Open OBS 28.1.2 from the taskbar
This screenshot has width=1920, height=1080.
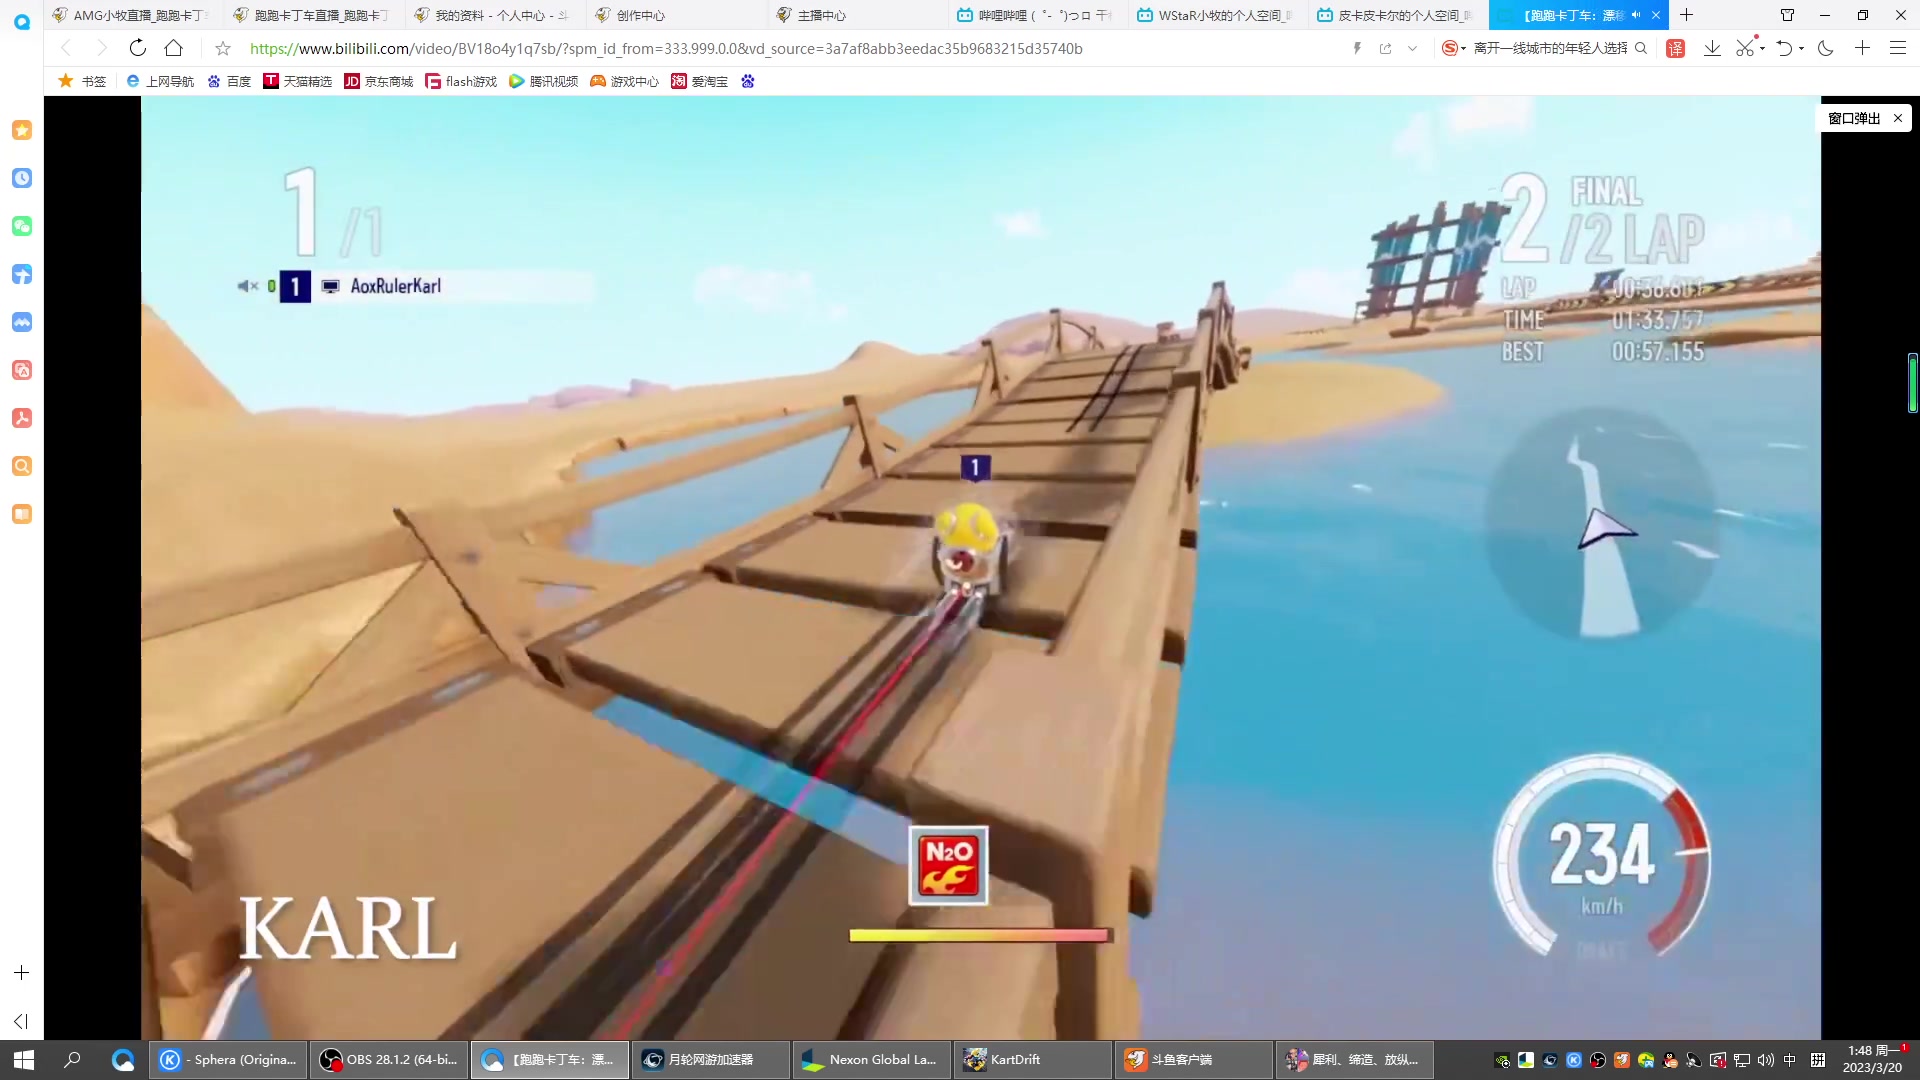[389, 1059]
